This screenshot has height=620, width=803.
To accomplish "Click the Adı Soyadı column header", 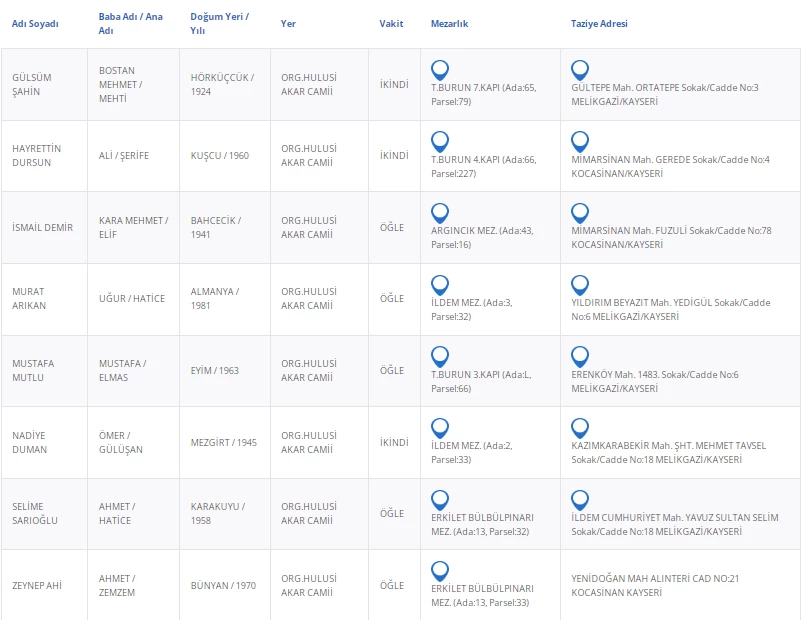I will (35, 23).
